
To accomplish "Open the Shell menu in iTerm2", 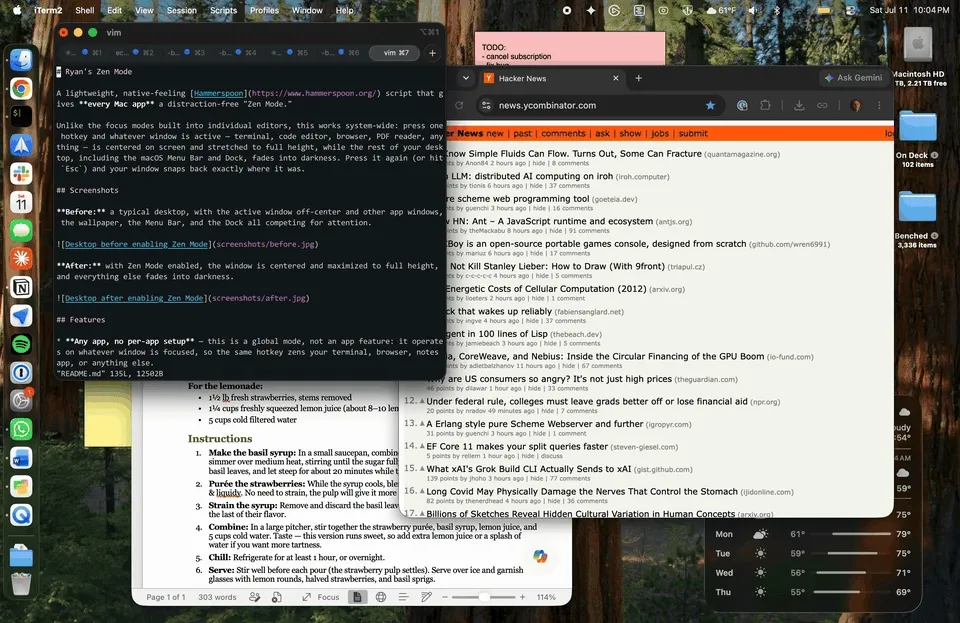I will tap(84, 10).
